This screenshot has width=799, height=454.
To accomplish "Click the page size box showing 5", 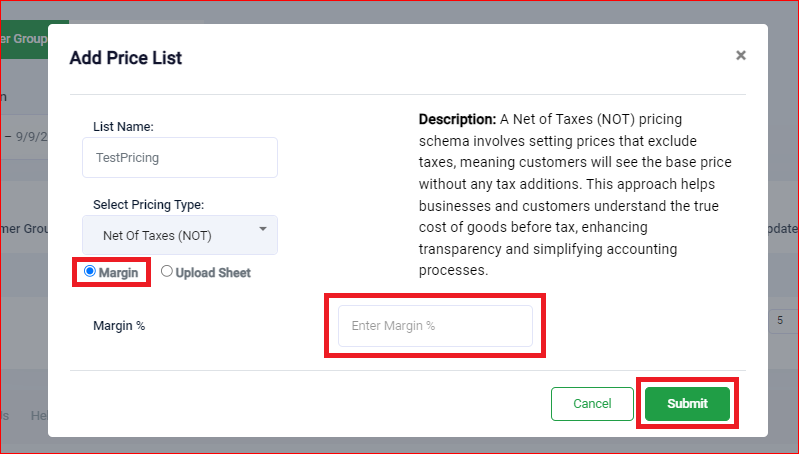I will (x=783, y=321).
